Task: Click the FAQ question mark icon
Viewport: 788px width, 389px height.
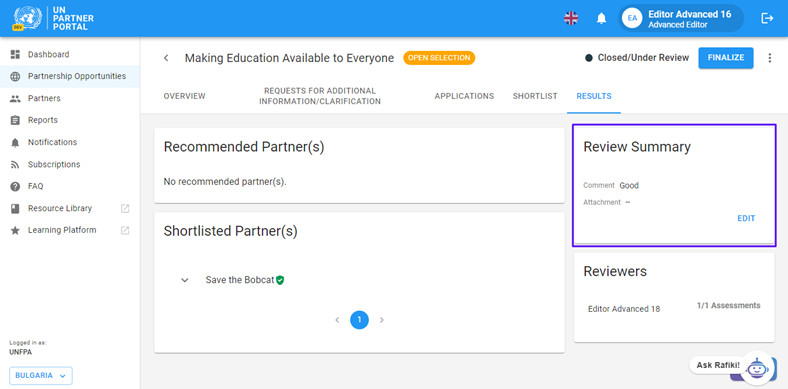Action: tap(15, 186)
